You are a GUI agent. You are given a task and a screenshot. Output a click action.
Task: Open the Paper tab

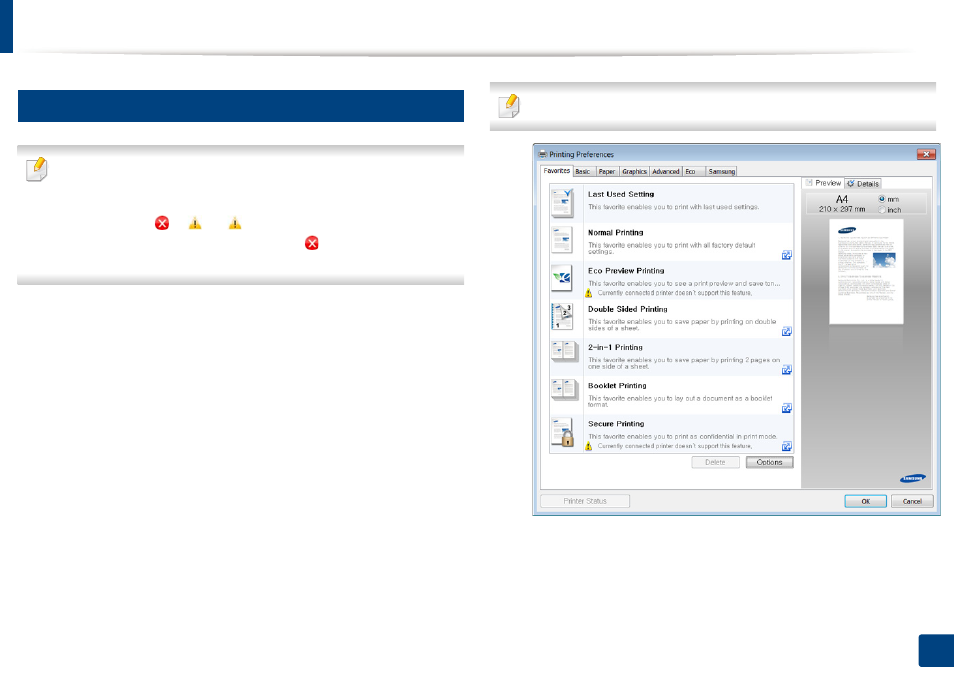[607, 172]
